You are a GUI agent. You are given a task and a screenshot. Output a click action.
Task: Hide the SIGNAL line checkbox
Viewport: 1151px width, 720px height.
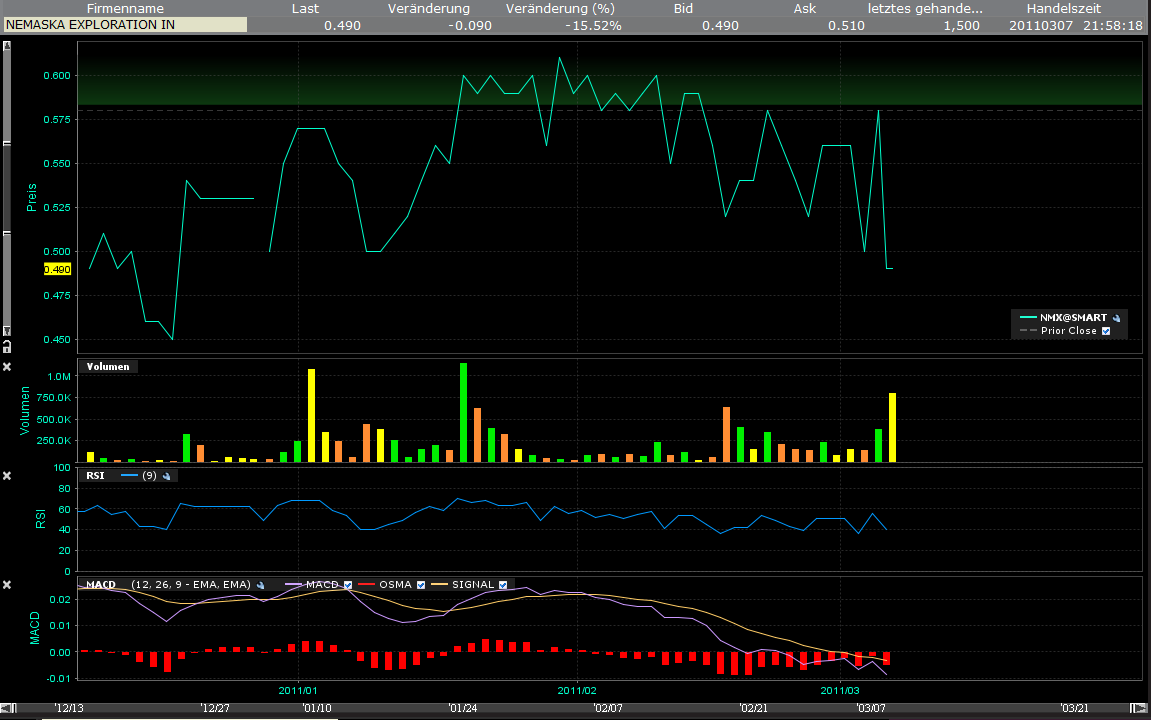pos(503,584)
